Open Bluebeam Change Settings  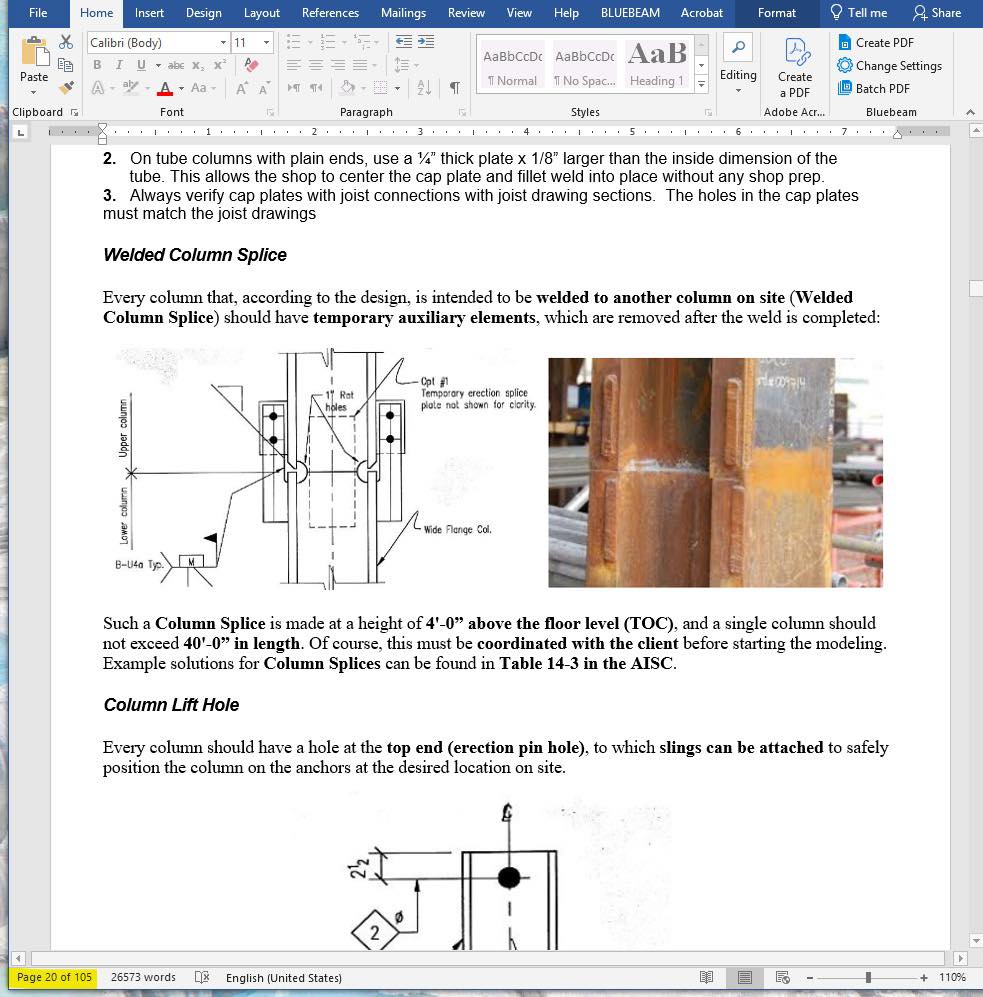[890, 65]
